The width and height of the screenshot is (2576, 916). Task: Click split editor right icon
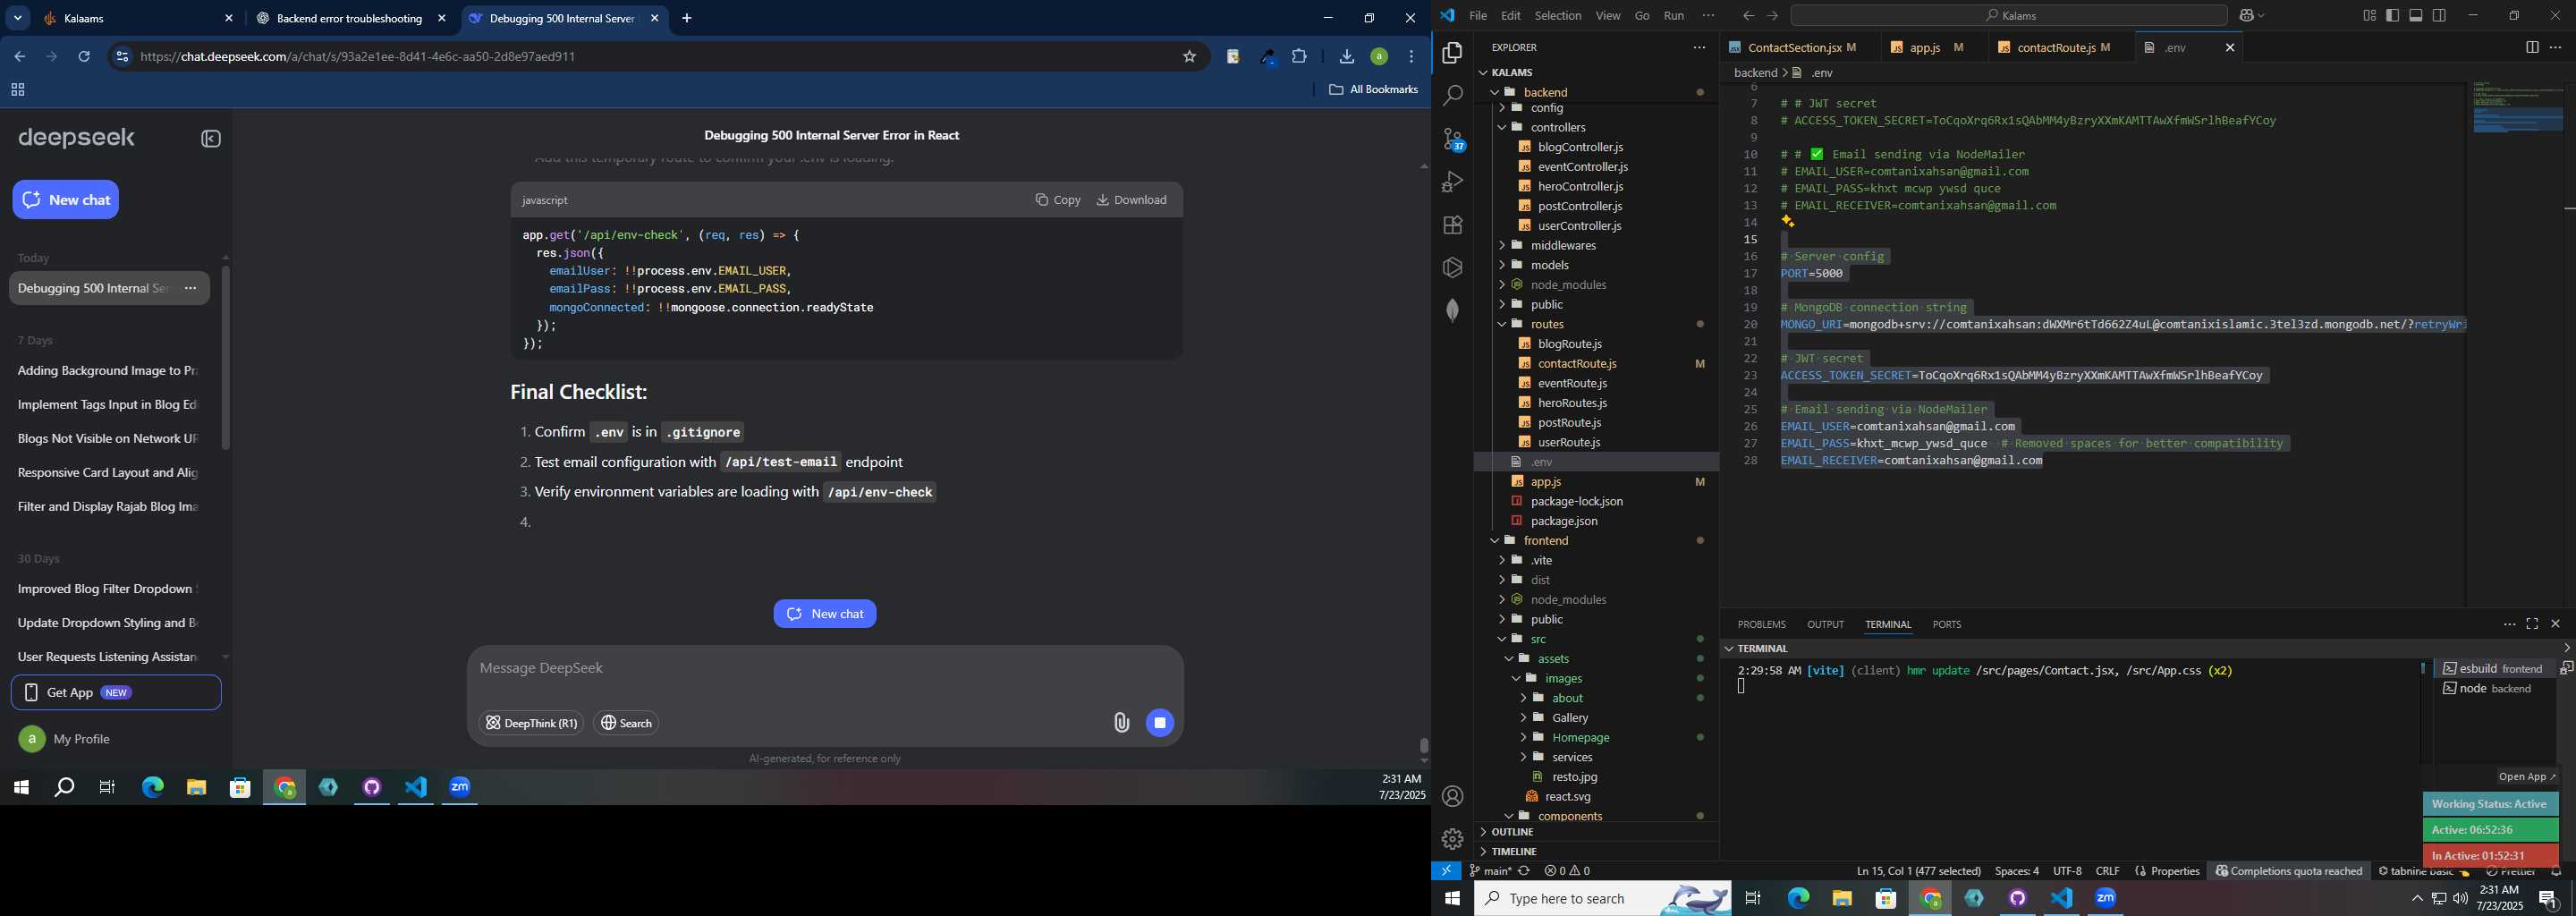coord(2531,47)
